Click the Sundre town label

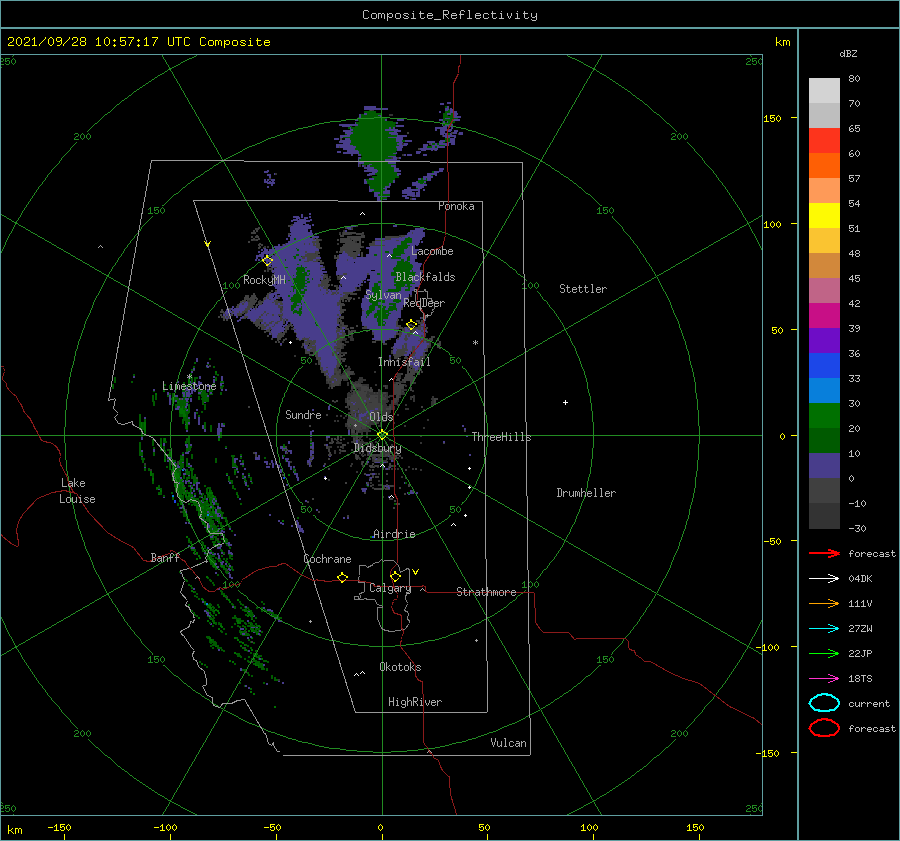pos(303,414)
